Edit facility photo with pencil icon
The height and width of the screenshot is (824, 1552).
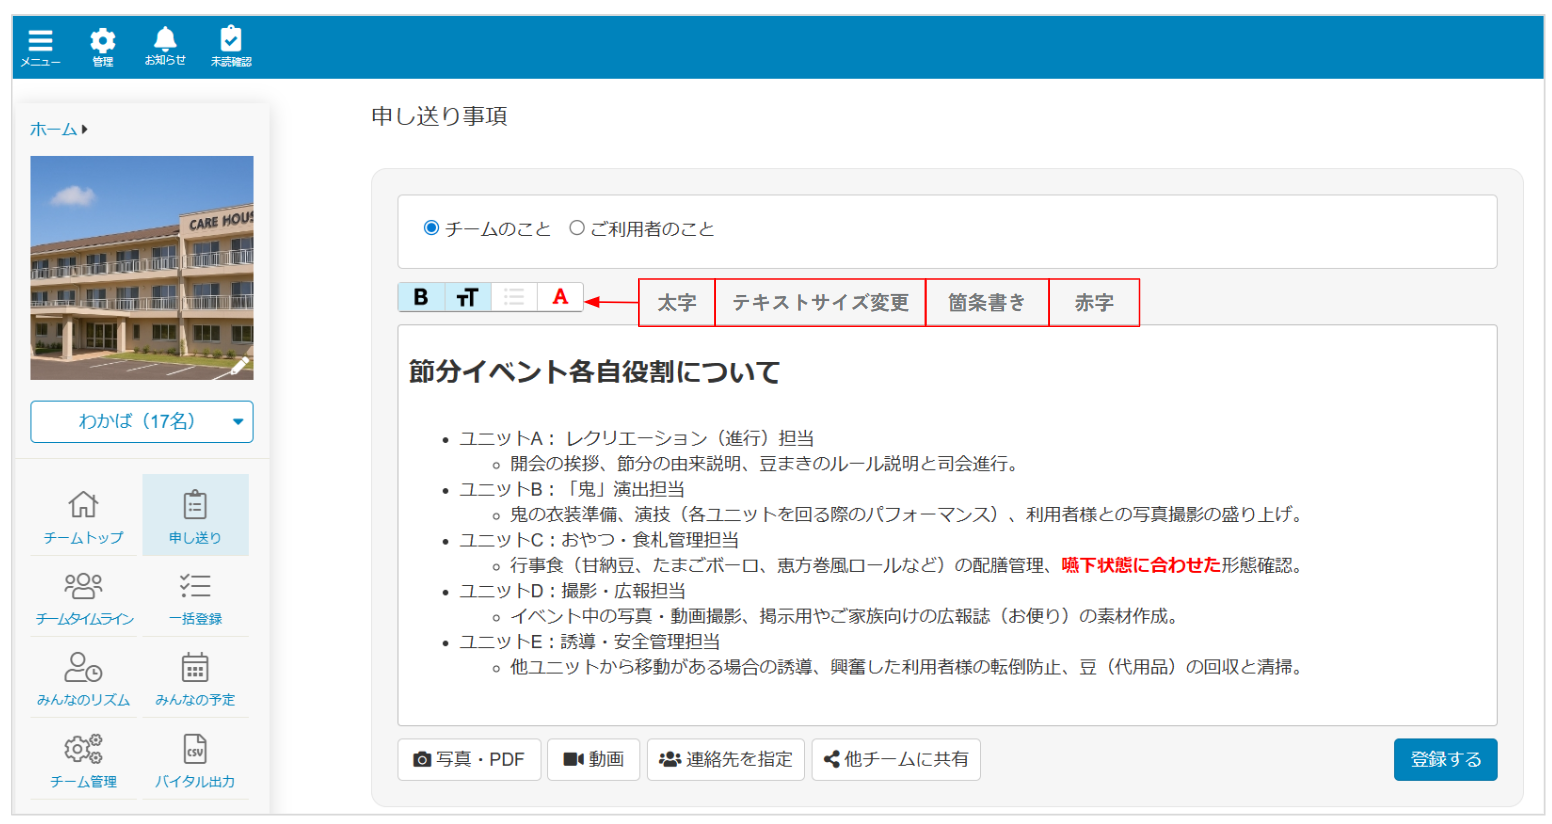click(x=240, y=365)
